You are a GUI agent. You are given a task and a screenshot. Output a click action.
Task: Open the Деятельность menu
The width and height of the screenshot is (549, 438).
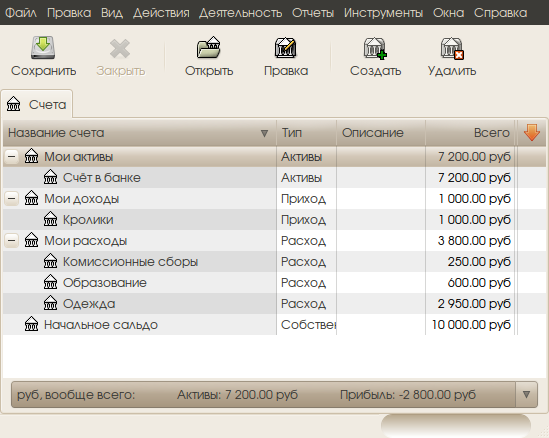point(241,13)
